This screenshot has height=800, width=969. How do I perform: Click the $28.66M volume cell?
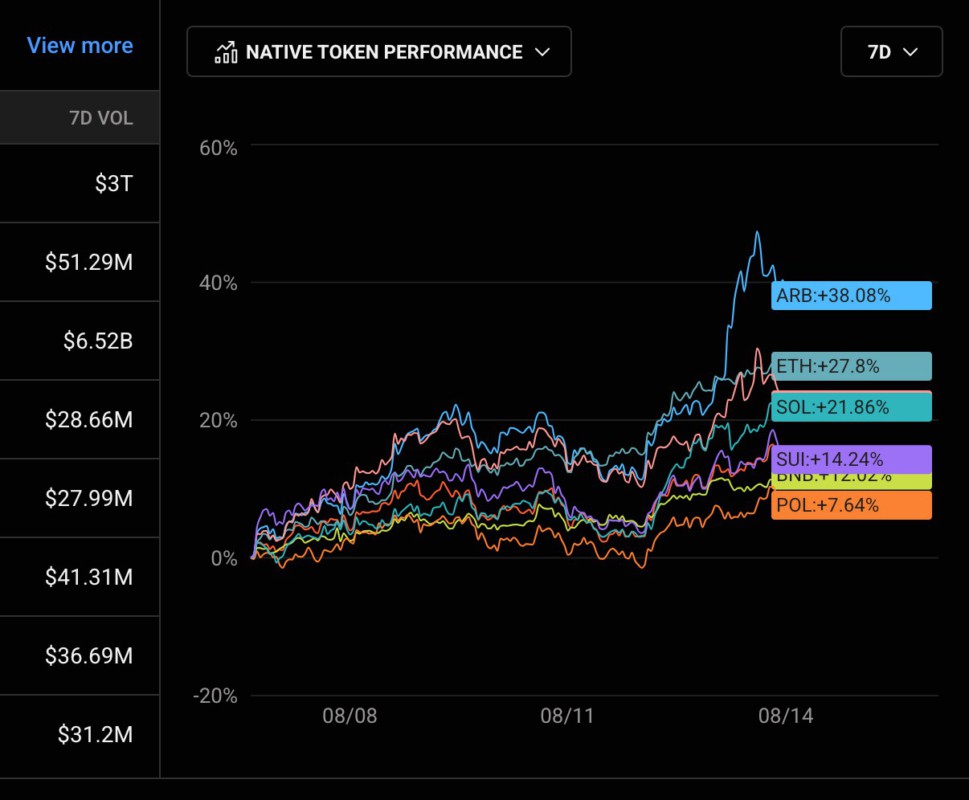[x=88, y=420]
